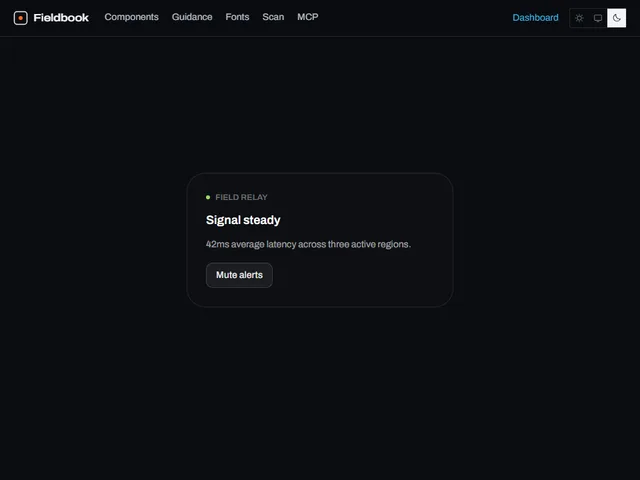Viewport: 640px width, 480px height.
Task: Activate dark theme moon icon
Action: tap(616, 18)
